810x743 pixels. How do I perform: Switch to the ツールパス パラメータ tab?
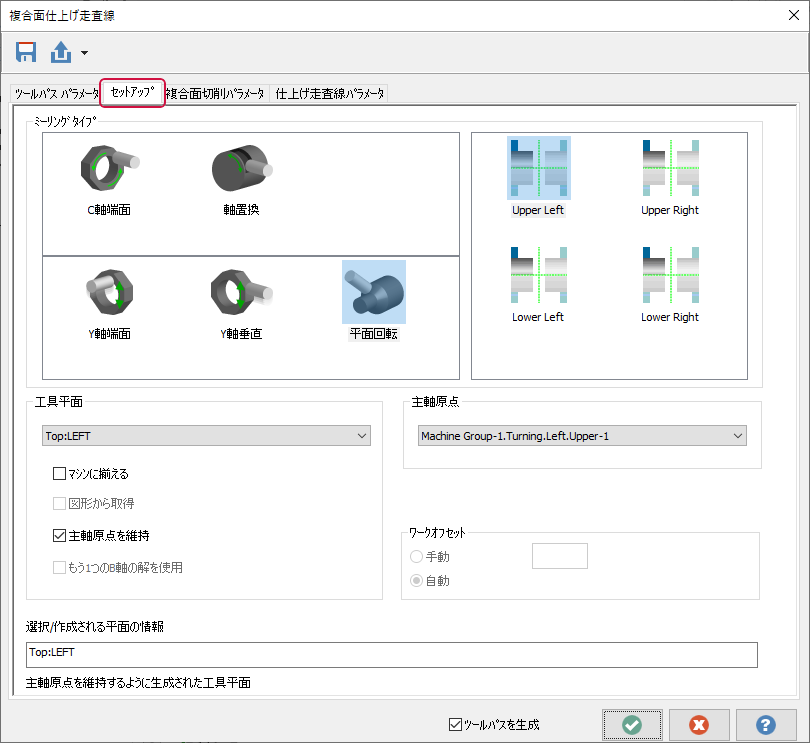point(55,94)
